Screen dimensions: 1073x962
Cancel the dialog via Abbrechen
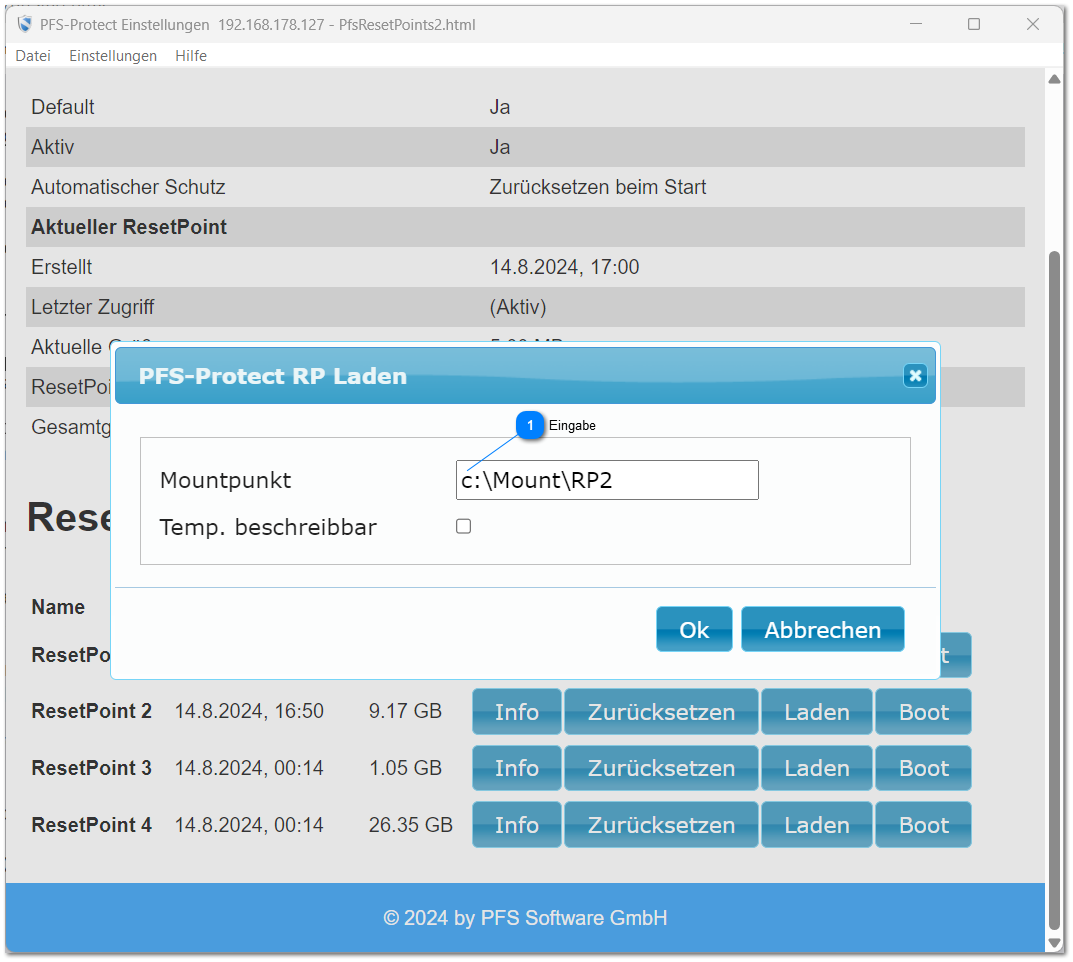click(822, 629)
